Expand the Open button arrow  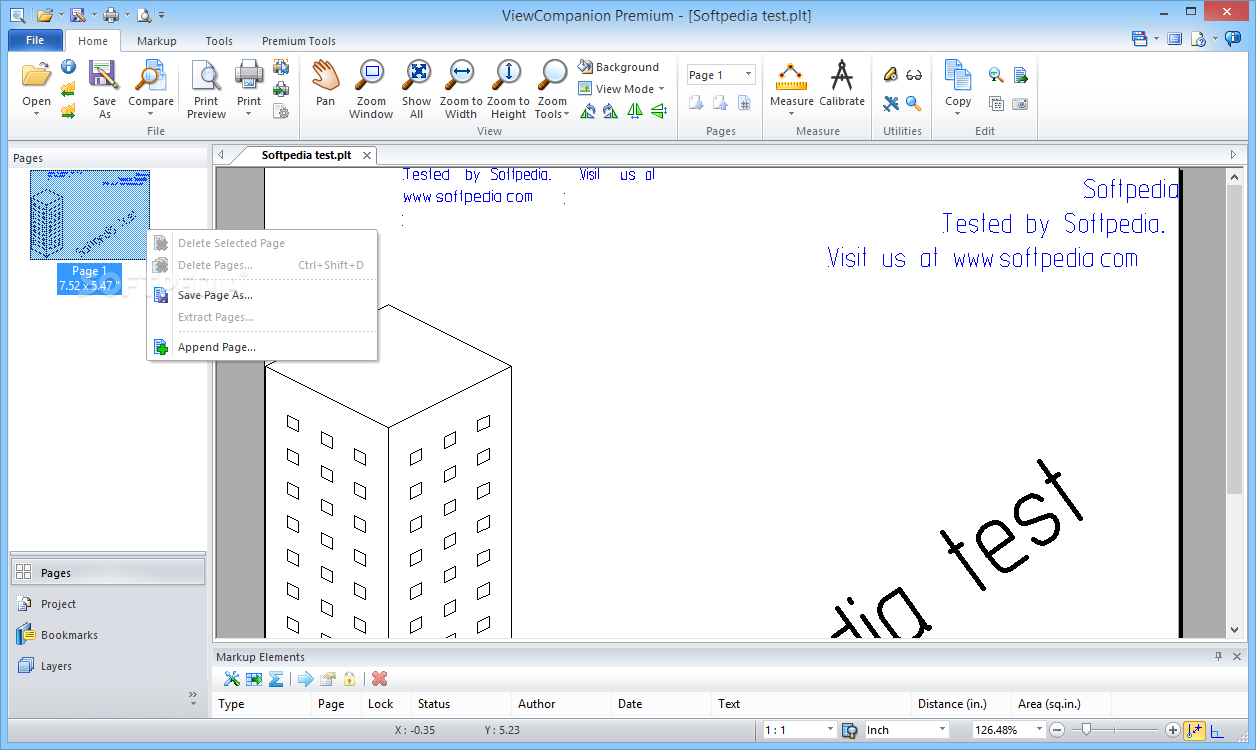point(36,113)
